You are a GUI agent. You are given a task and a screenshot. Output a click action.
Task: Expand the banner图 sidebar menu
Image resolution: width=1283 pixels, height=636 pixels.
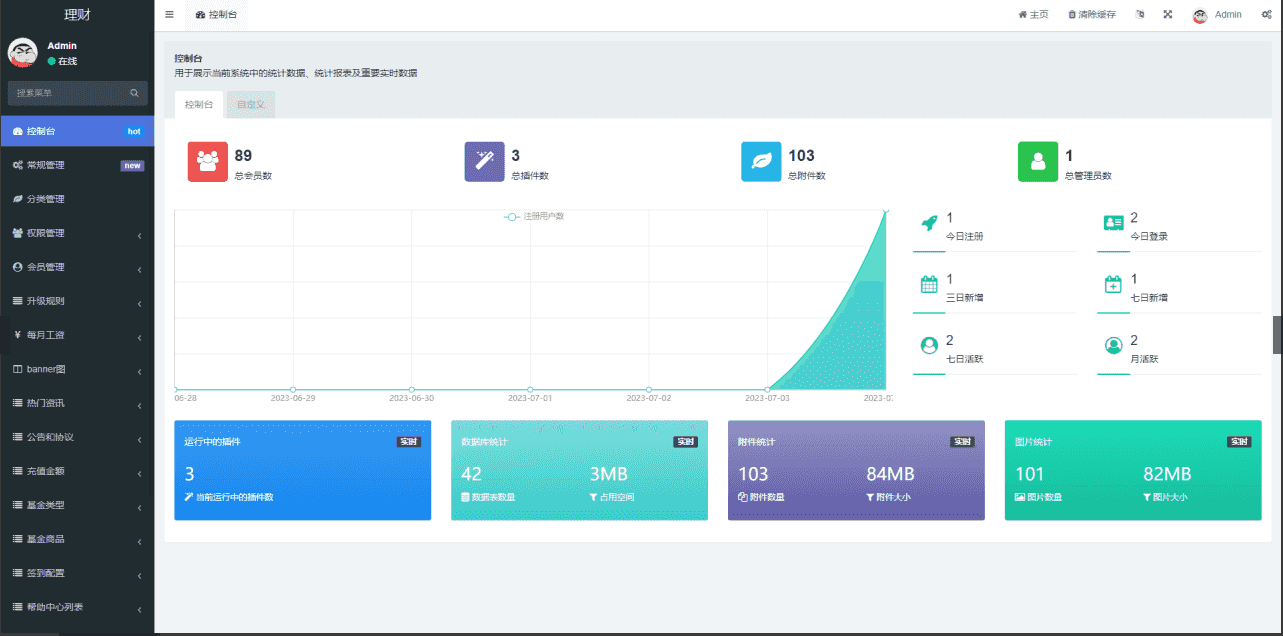pyautogui.click(x=77, y=369)
